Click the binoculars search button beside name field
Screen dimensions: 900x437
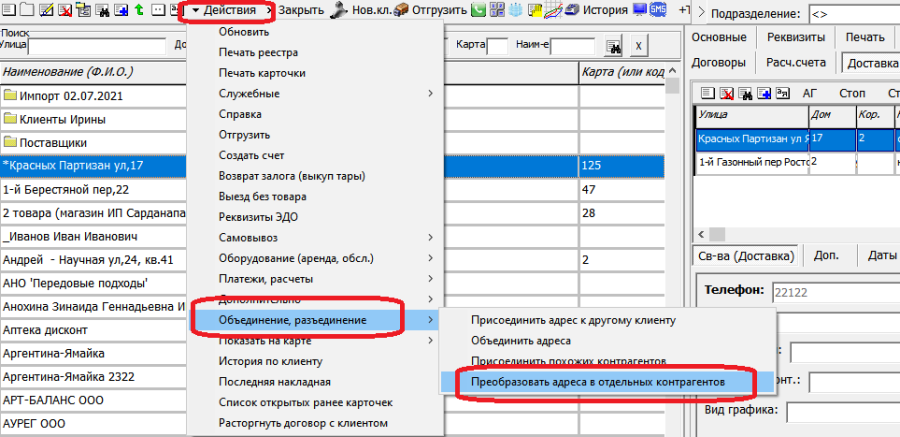tap(615, 47)
